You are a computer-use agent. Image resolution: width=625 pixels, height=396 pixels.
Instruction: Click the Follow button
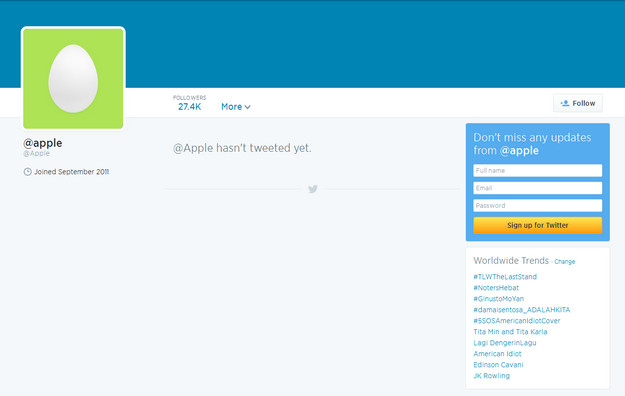[x=578, y=103]
